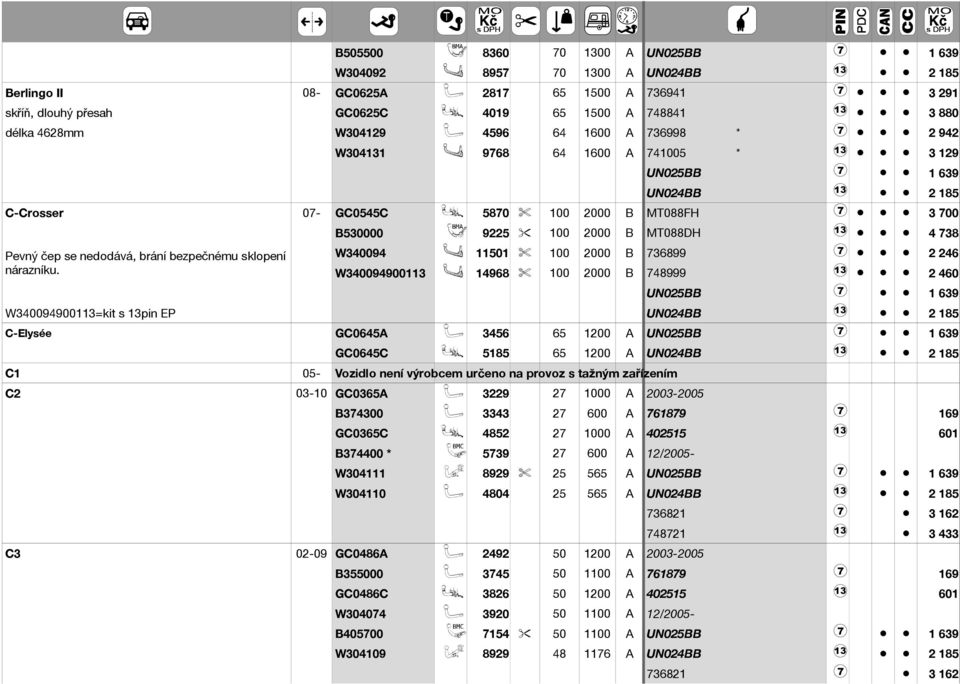Screen dimensions: 960x684
Task: Click the towbar type icon beside W304131
Action: (452, 151)
